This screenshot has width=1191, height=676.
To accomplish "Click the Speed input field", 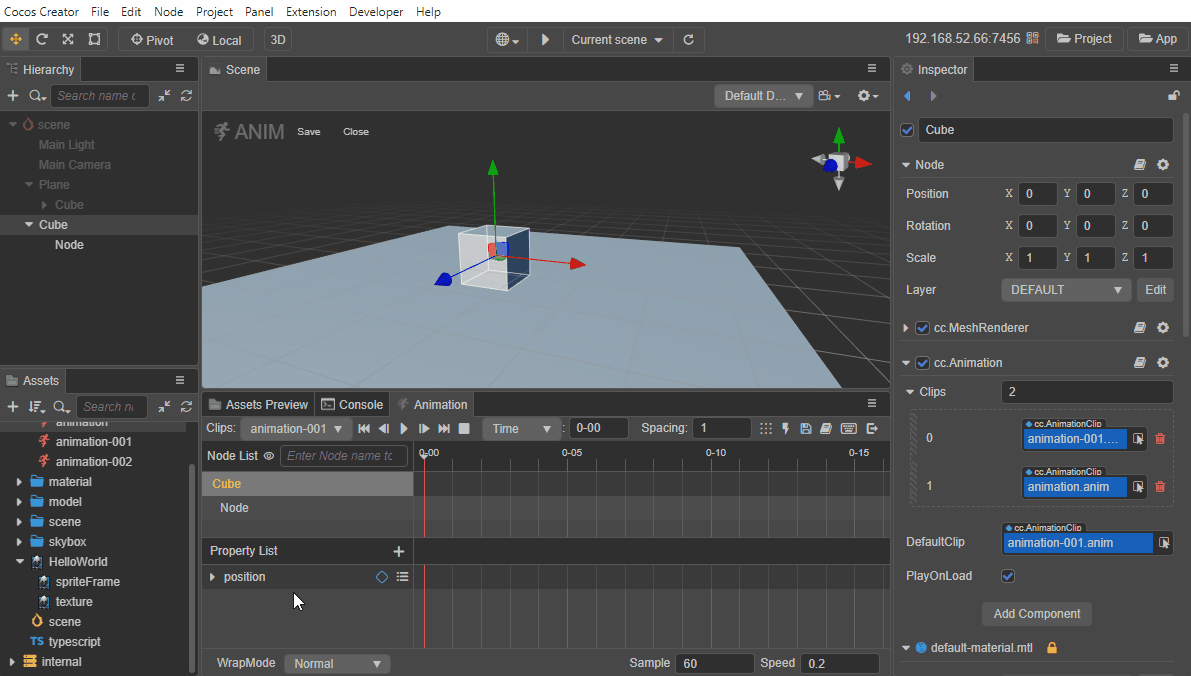I will point(840,664).
